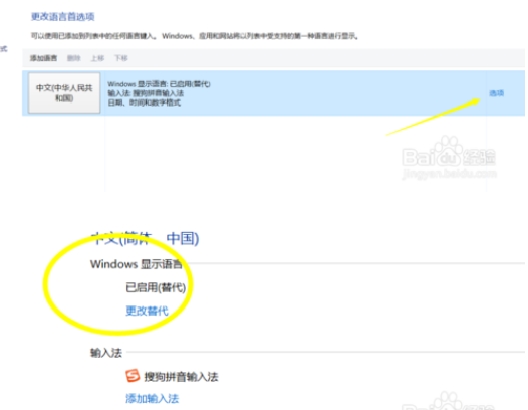Image resolution: width=528 pixels, height=410 pixels.
Task: Click the 已启用(替代) status text
Action: pos(155,287)
